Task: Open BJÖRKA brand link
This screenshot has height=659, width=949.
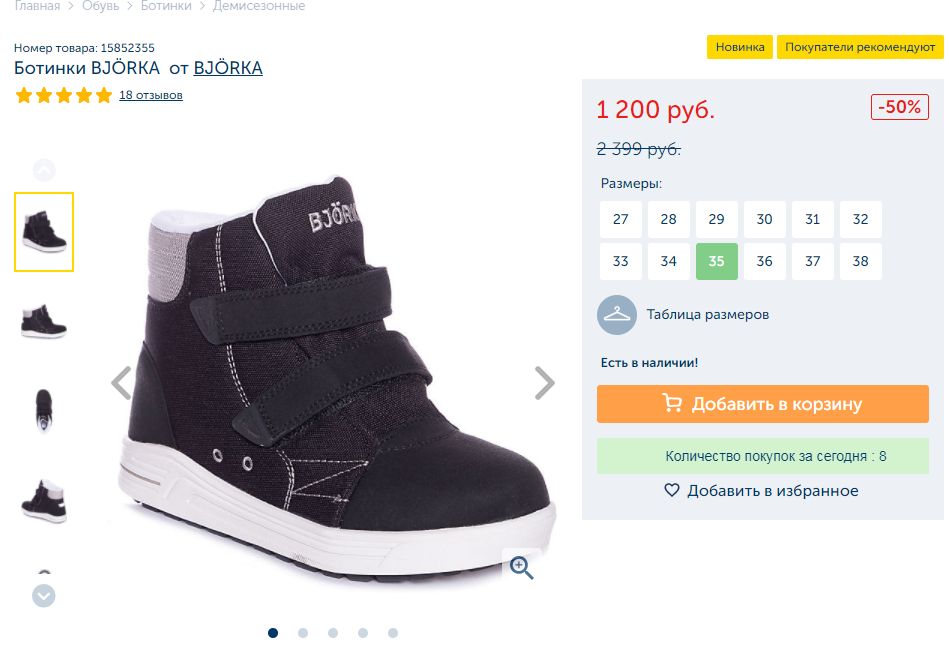Action: point(228,69)
